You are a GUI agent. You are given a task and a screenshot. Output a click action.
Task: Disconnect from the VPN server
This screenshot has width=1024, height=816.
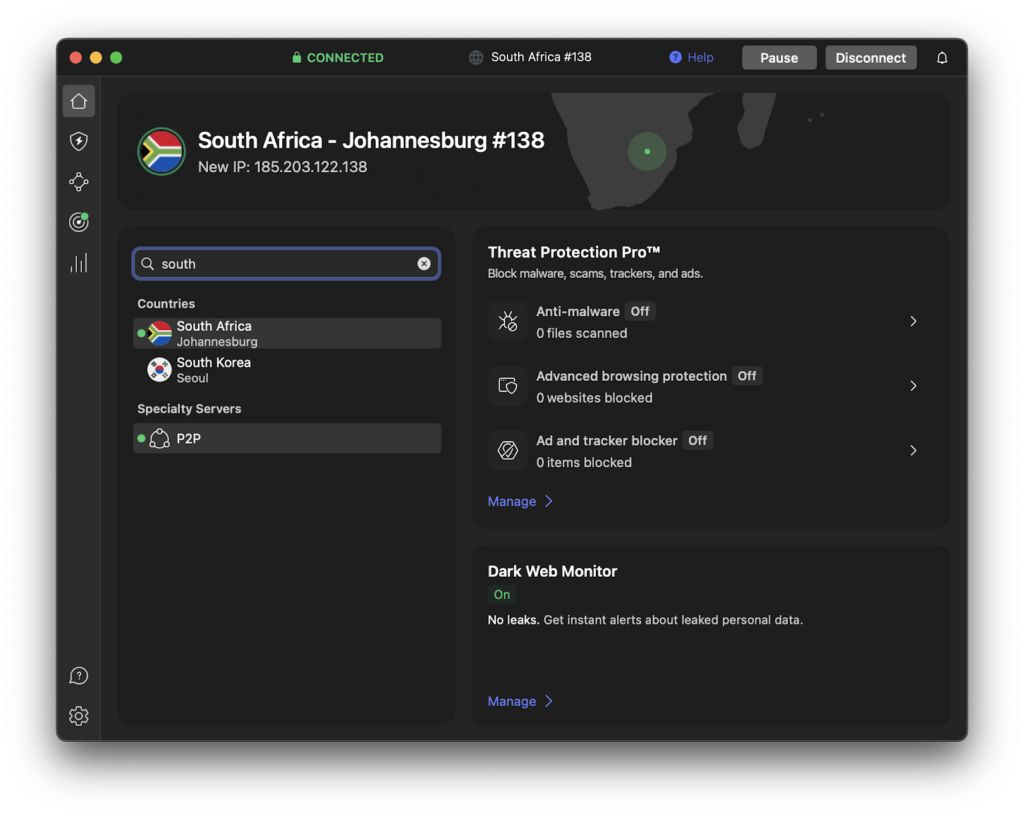click(x=871, y=58)
